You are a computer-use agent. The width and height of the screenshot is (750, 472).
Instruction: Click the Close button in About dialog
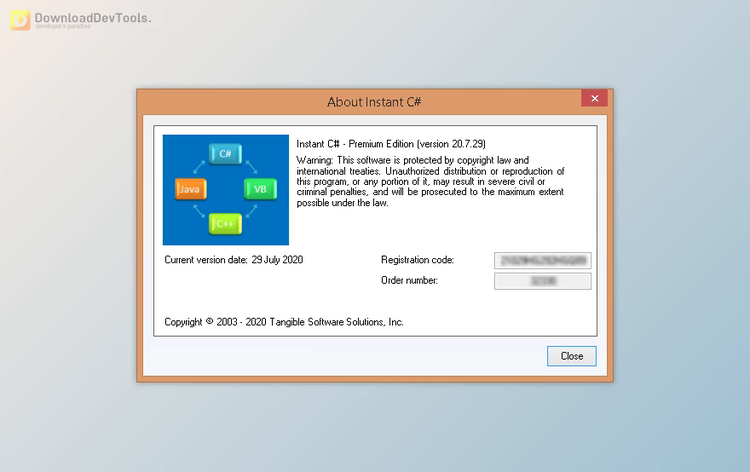pos(572,356)
